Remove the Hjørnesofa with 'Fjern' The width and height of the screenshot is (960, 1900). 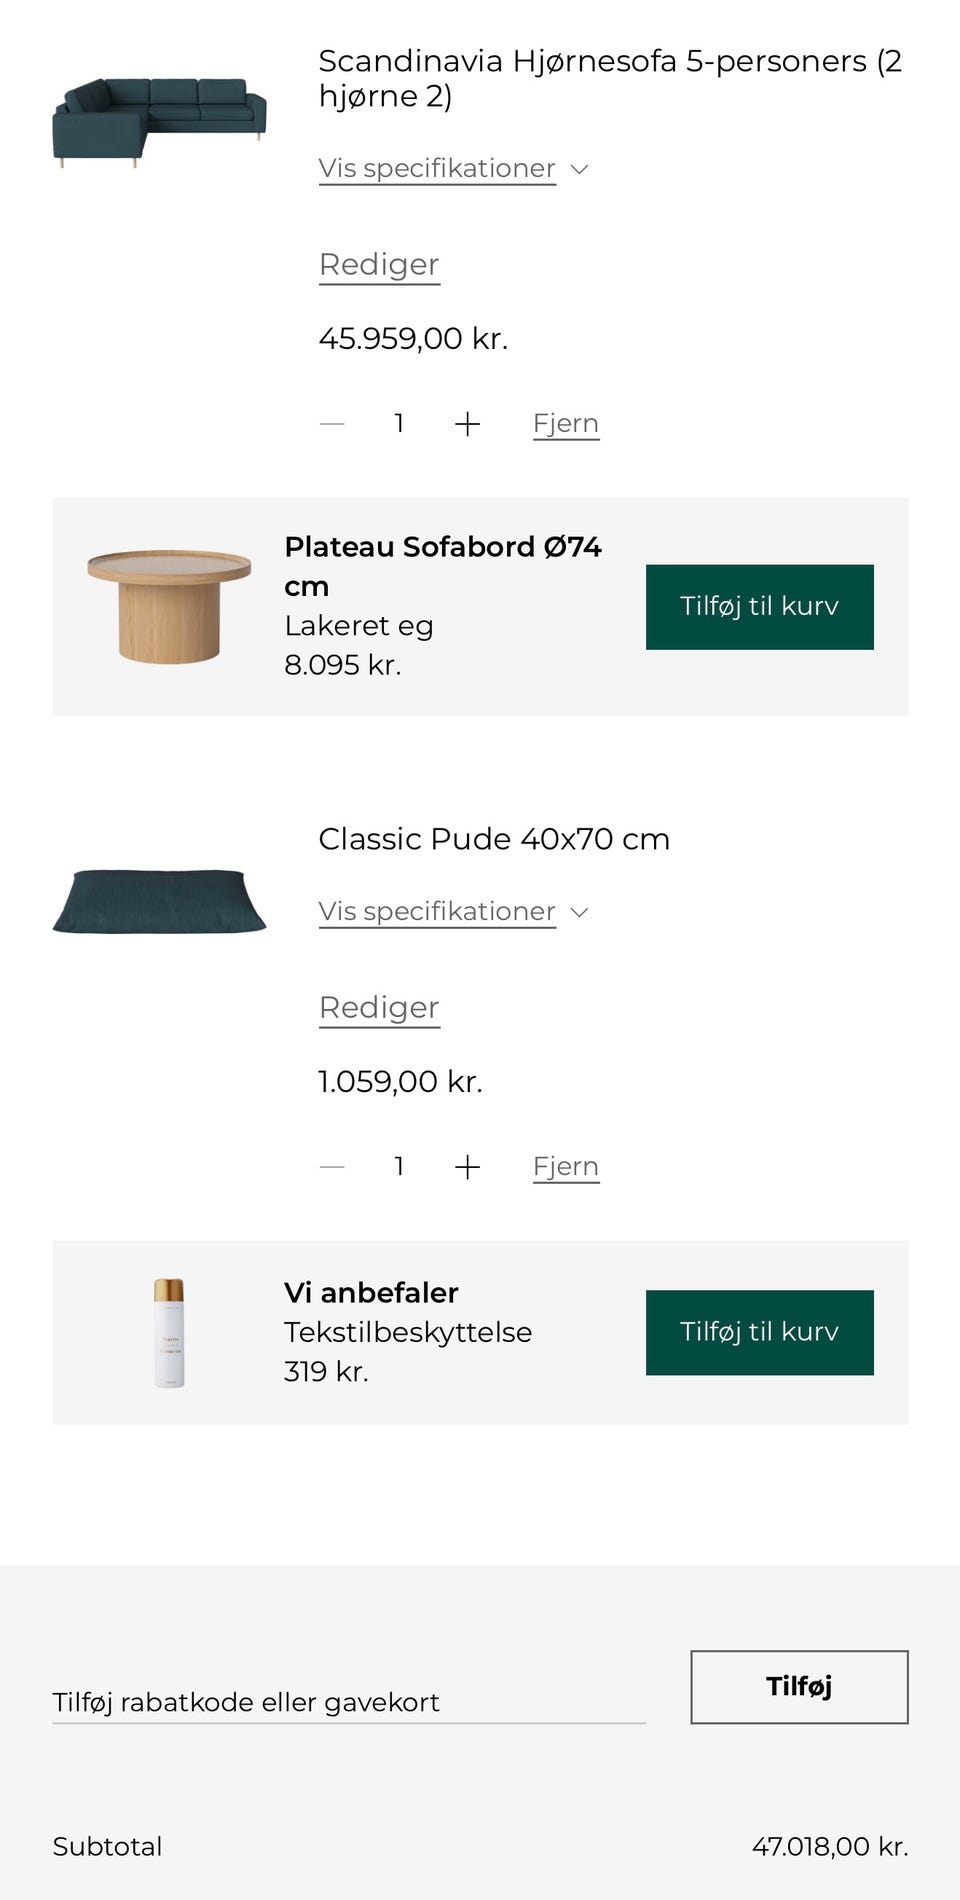pyautogui.click(x=566, y=422)
